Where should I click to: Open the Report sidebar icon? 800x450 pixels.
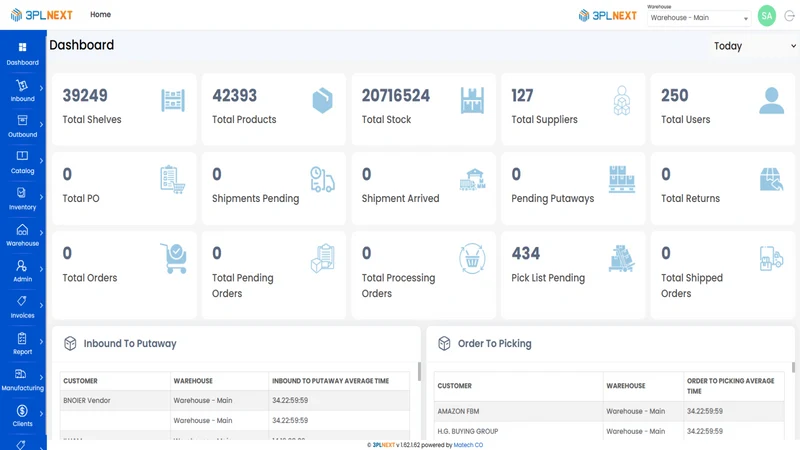coord(21,338)
